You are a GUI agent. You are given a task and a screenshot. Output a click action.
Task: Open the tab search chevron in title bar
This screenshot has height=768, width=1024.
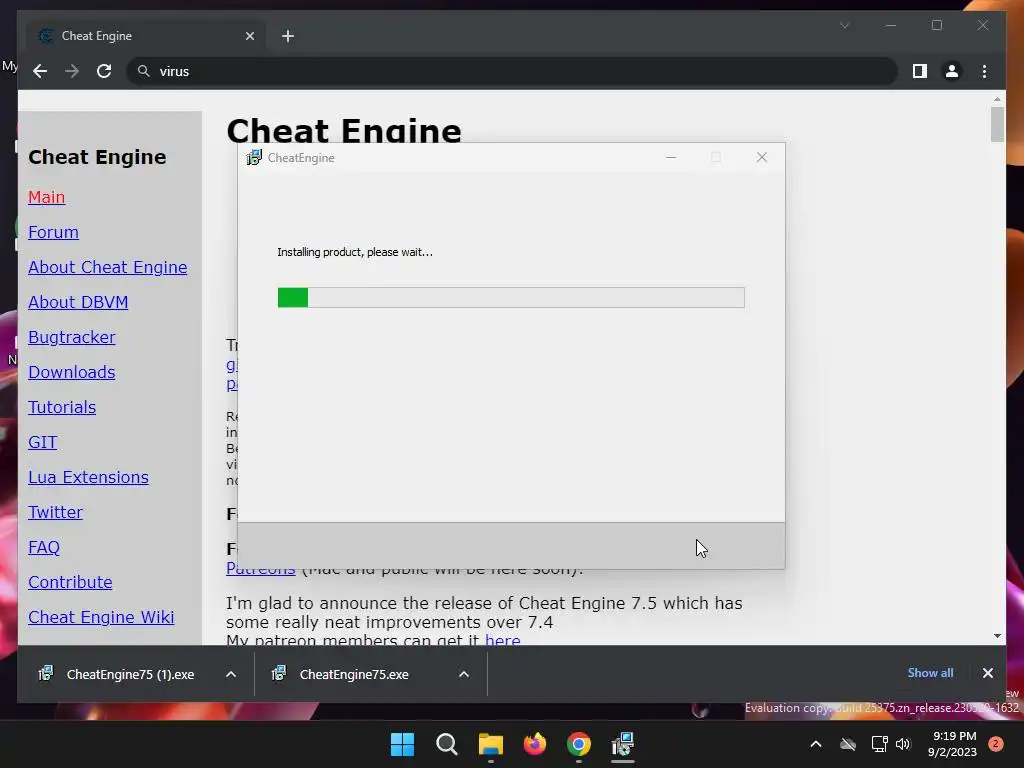pyautogui.click(x=844, y=25)
